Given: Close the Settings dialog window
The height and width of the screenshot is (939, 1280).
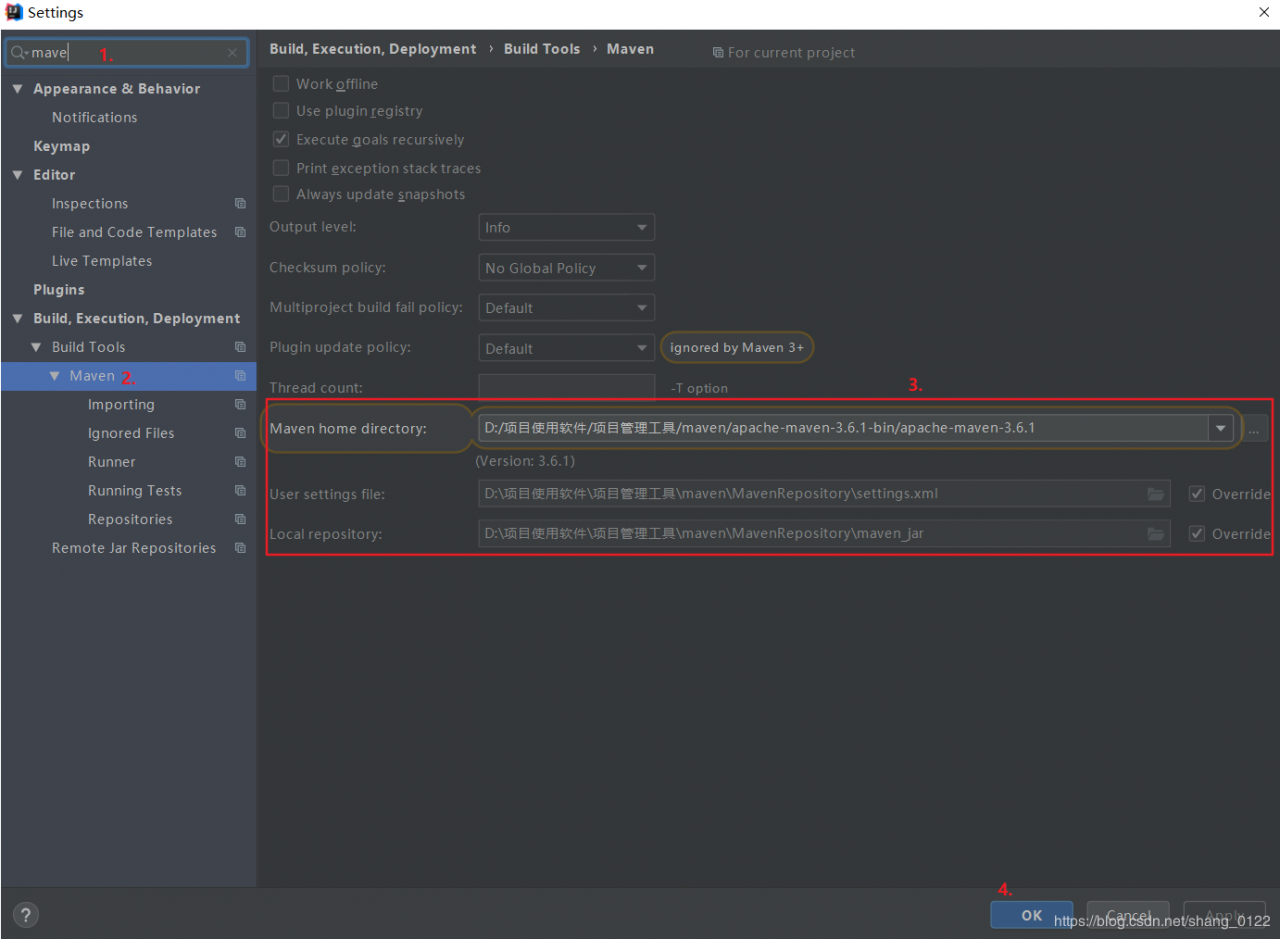Looking at the screenshot, I should tap(1264, 12).
